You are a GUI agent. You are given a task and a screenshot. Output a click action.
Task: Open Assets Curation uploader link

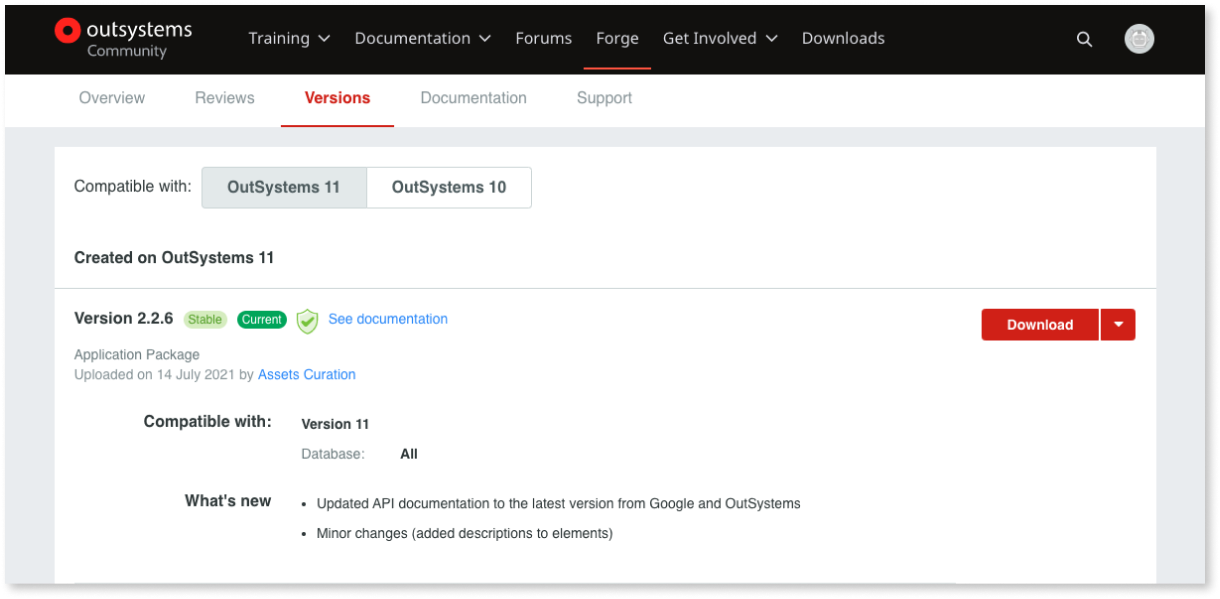tap(307, 374)
